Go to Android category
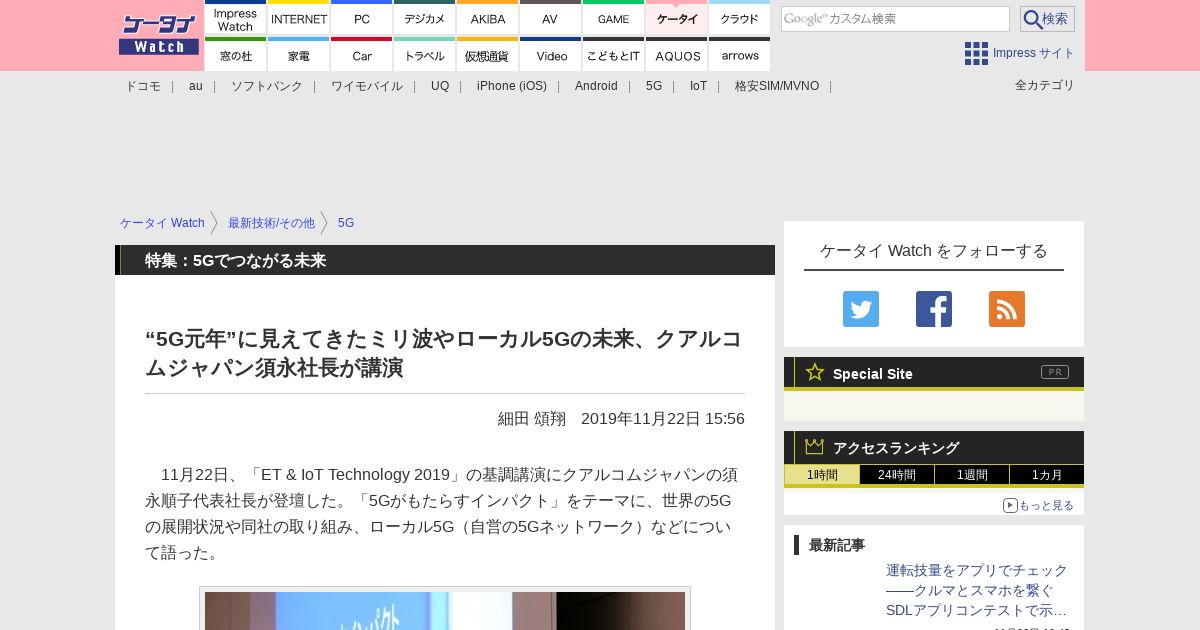 click(x=596, y=86)
